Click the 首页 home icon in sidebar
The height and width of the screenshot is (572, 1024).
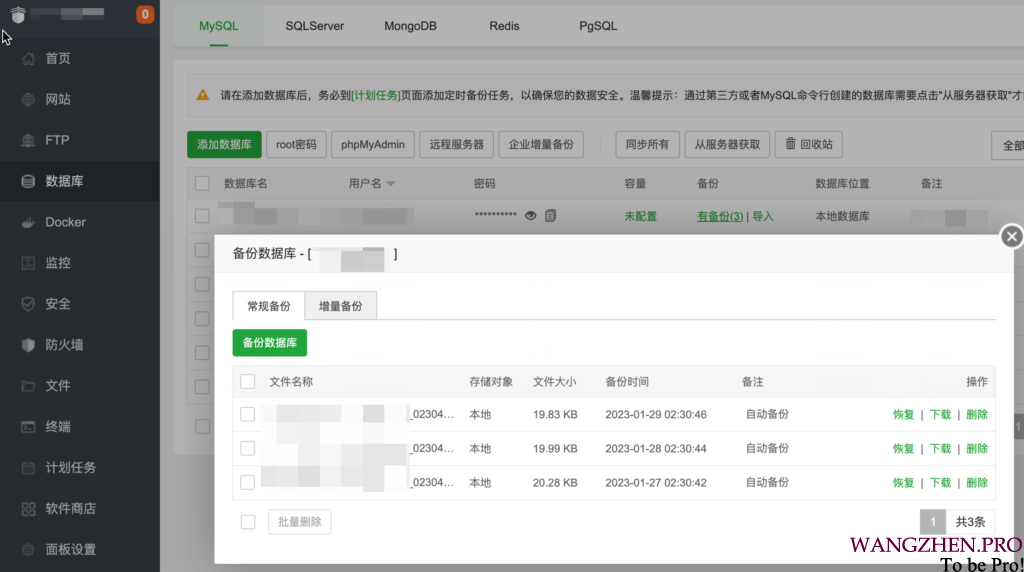tap(28, 59)
